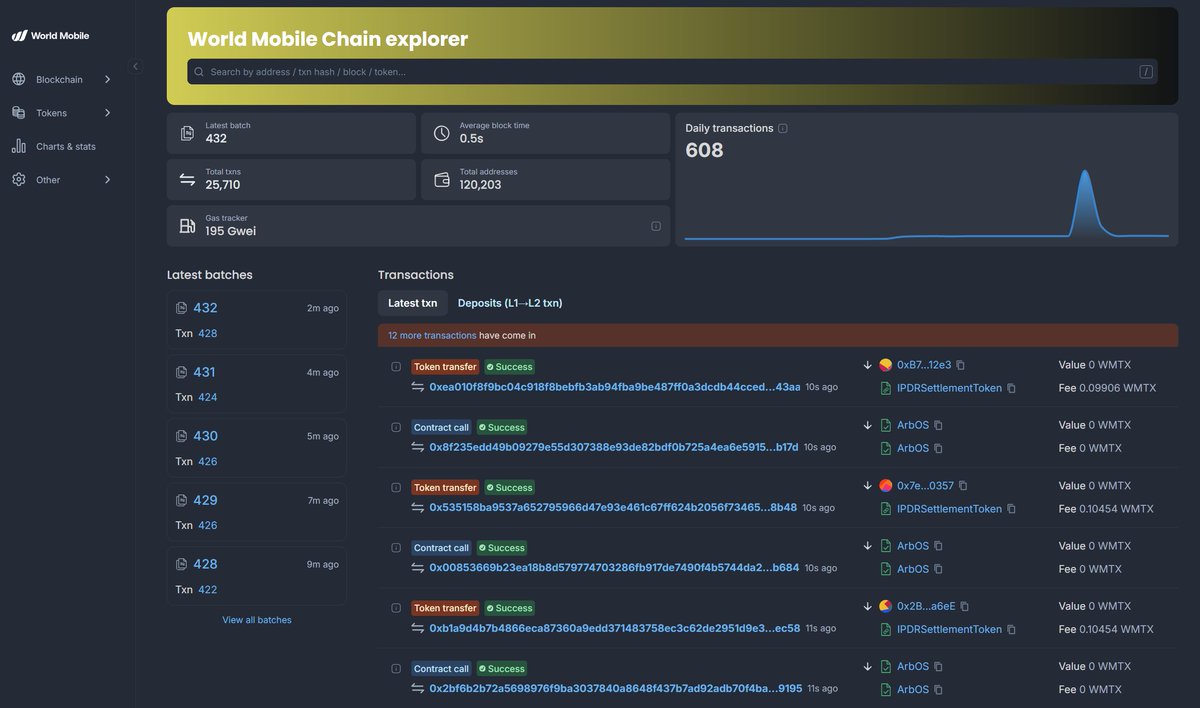Screen dimensions: 1200x708
Task: Select the checkbox next to the 0x8f235 contract call
Action: click(394, 426)
